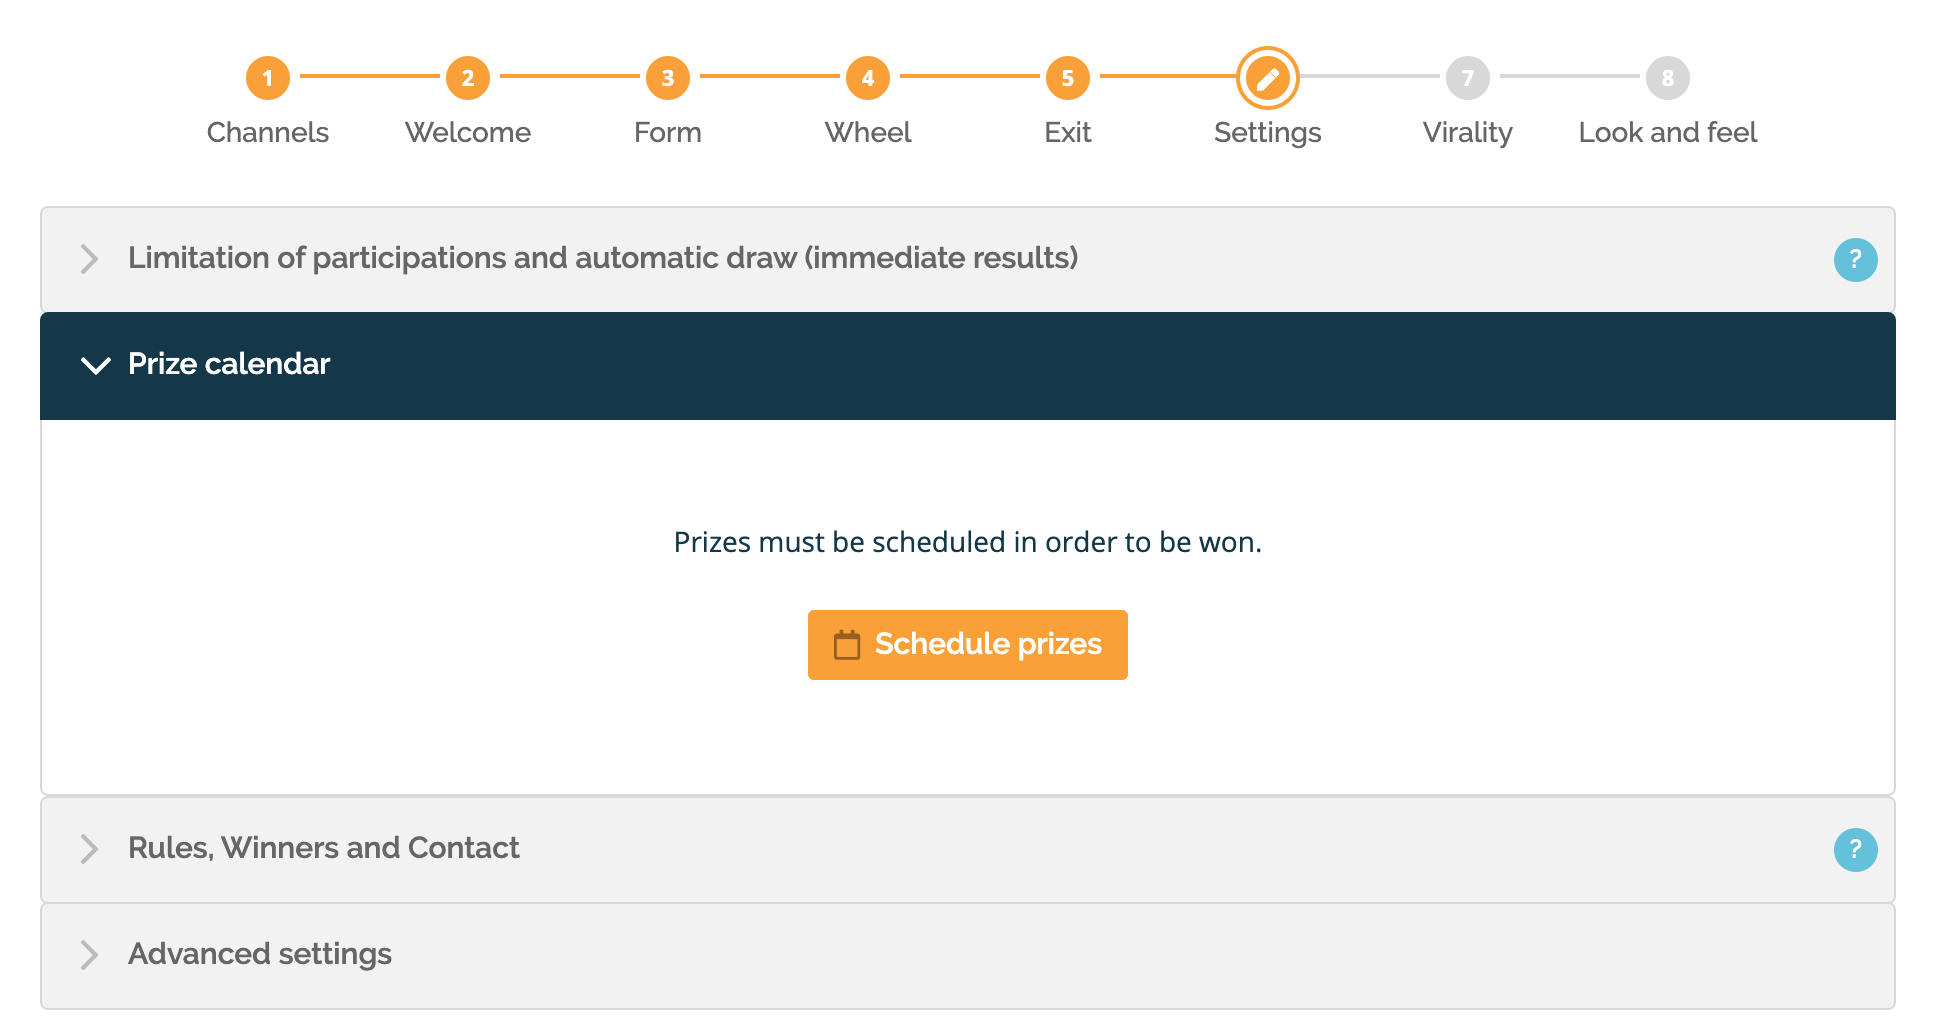Open step 8 Look and feel circle
1934x1024 pixels.
1668,78
